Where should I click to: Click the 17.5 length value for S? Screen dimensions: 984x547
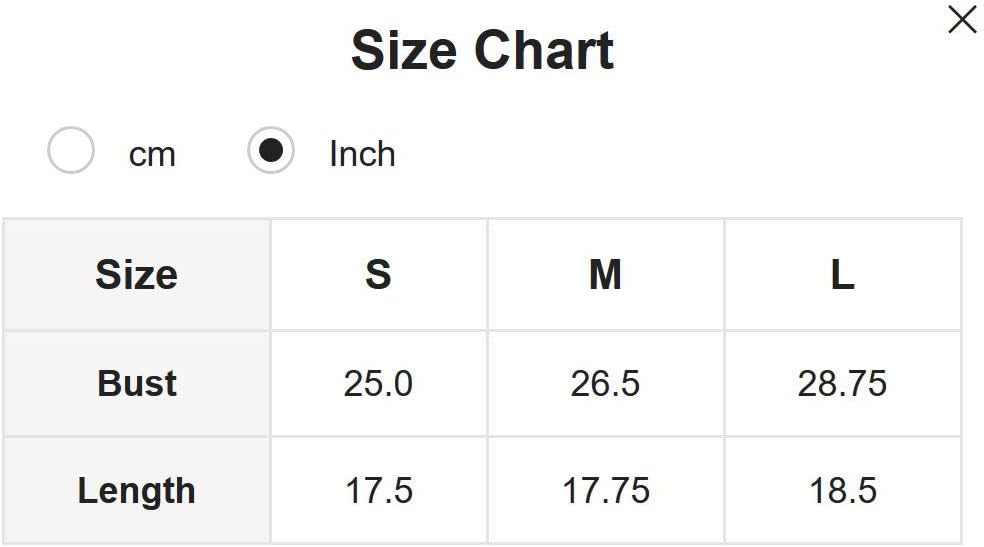coord(378,491)
